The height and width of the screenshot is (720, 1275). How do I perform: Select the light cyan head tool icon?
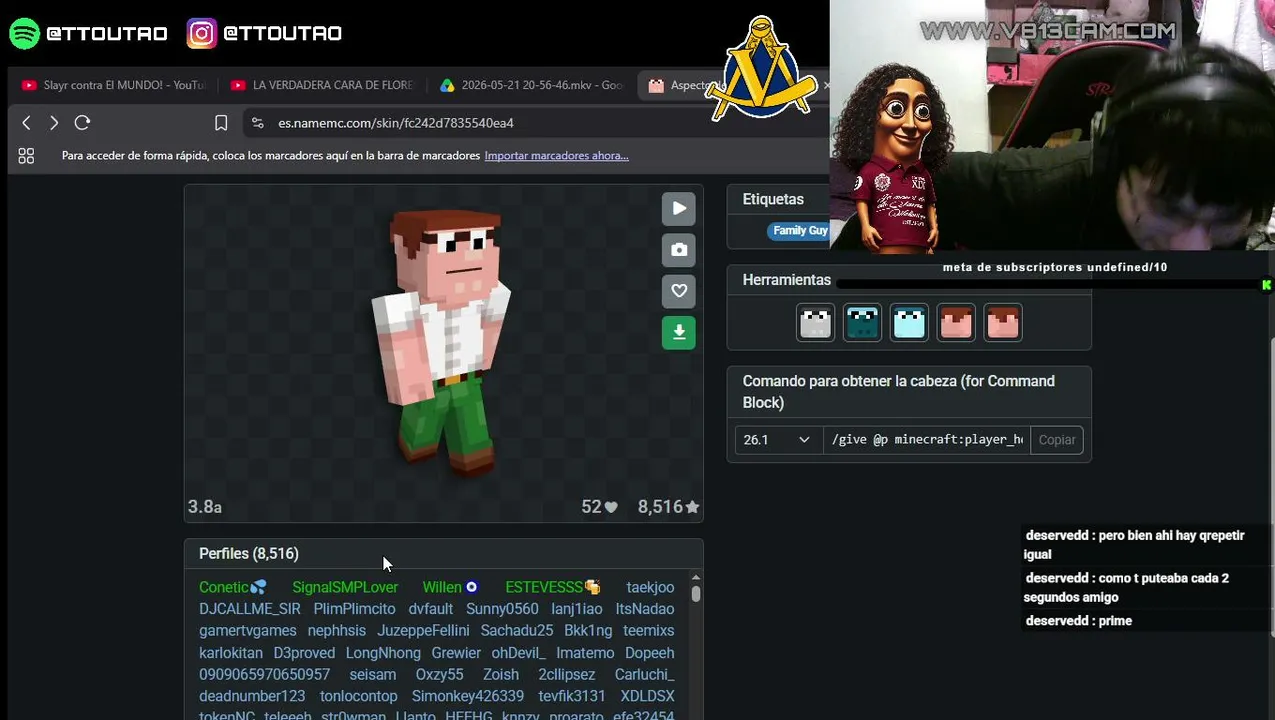[x=909, y=323]
